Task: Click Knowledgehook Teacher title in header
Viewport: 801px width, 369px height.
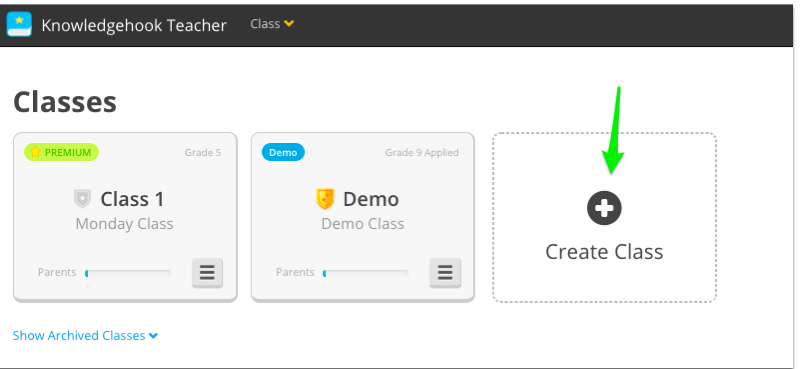Action: click(x=134, y=25)
